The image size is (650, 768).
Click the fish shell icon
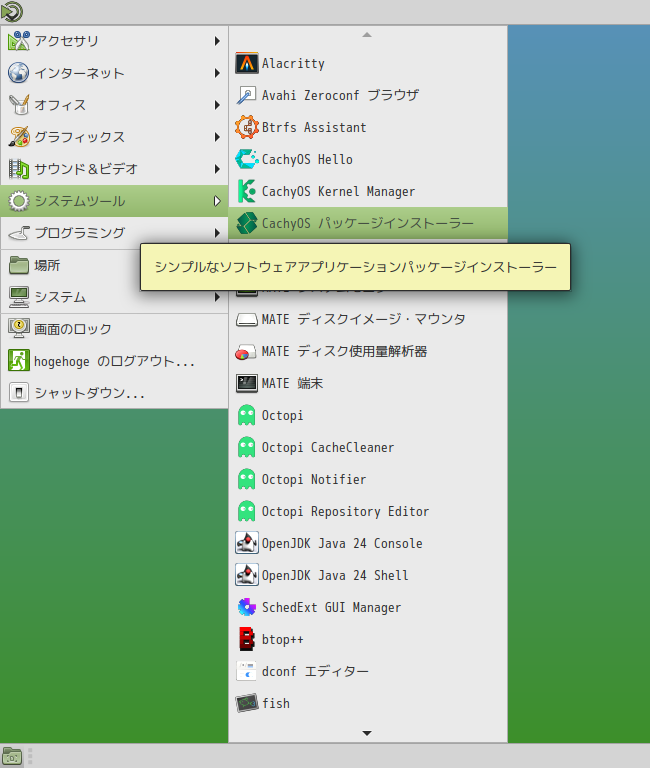point(246,703)
